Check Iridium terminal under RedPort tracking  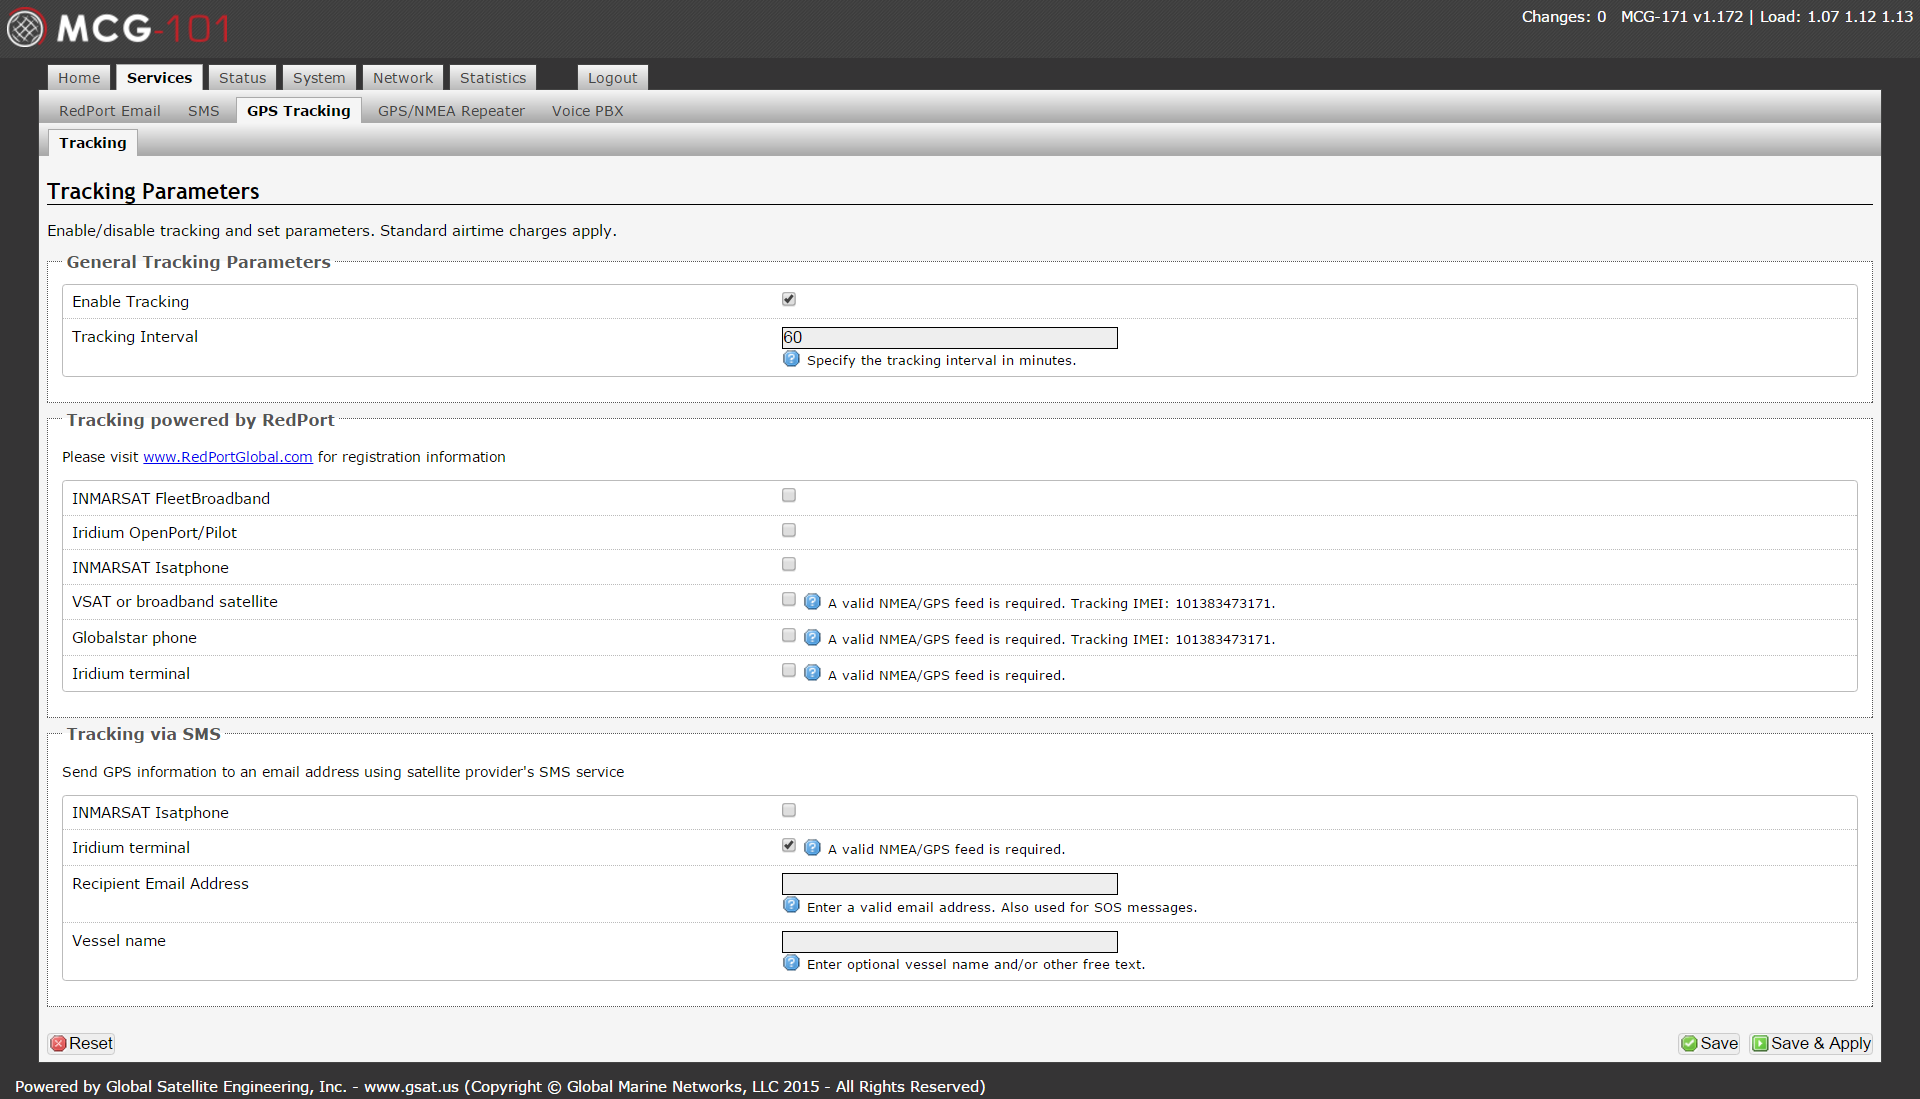coord(789,670)
